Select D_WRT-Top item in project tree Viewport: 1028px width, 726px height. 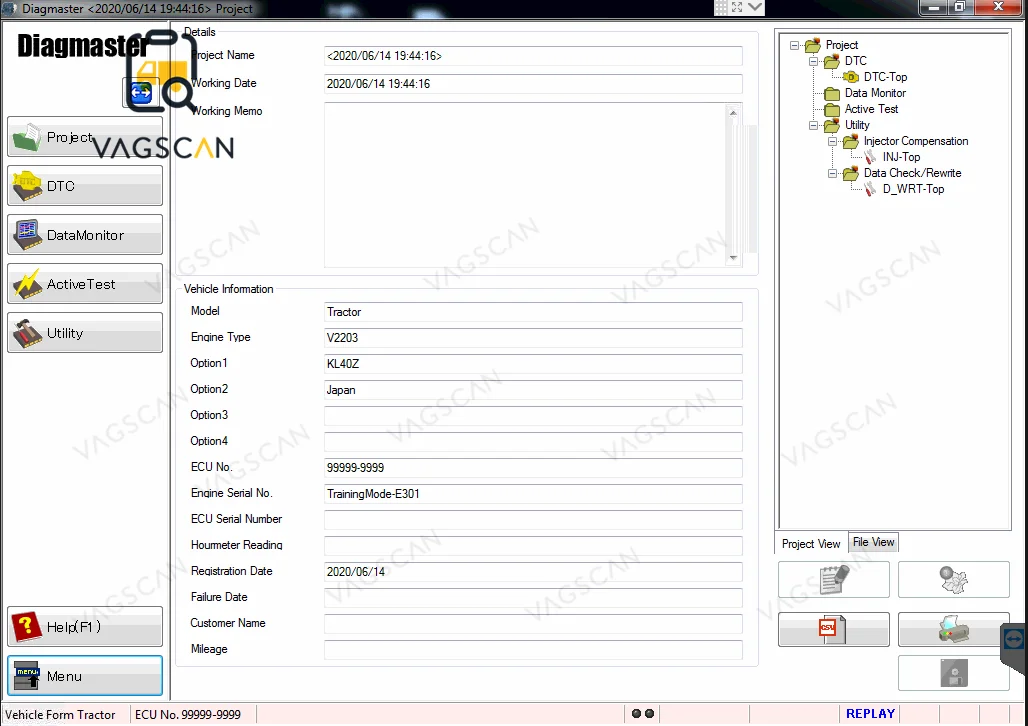coord(912,189)
